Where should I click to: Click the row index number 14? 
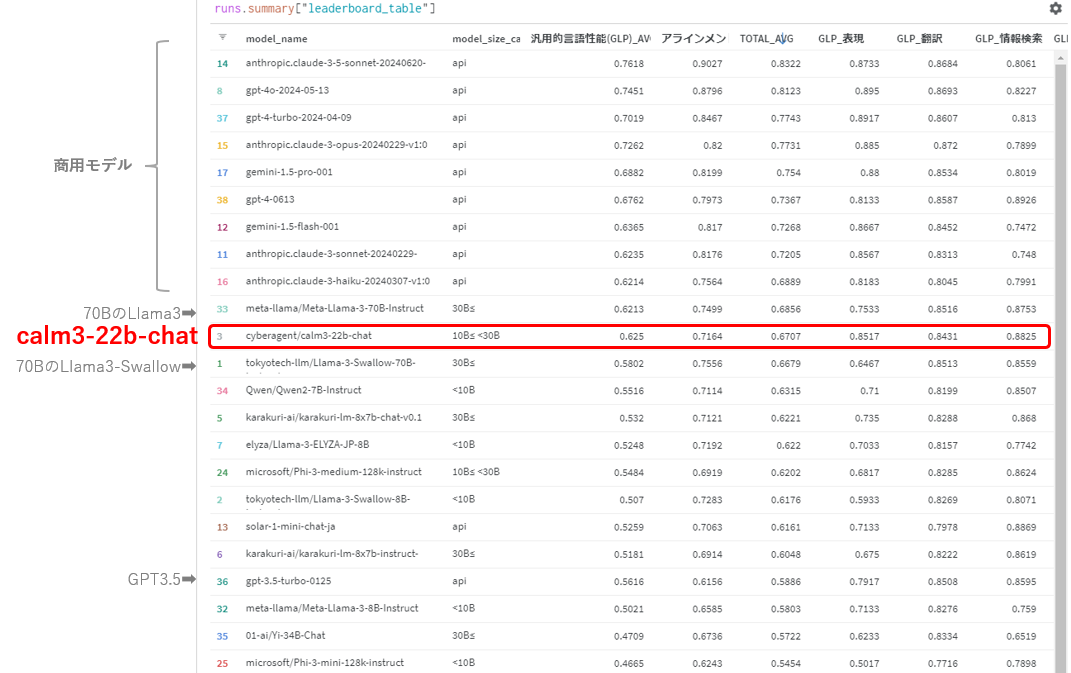[222, 64]
